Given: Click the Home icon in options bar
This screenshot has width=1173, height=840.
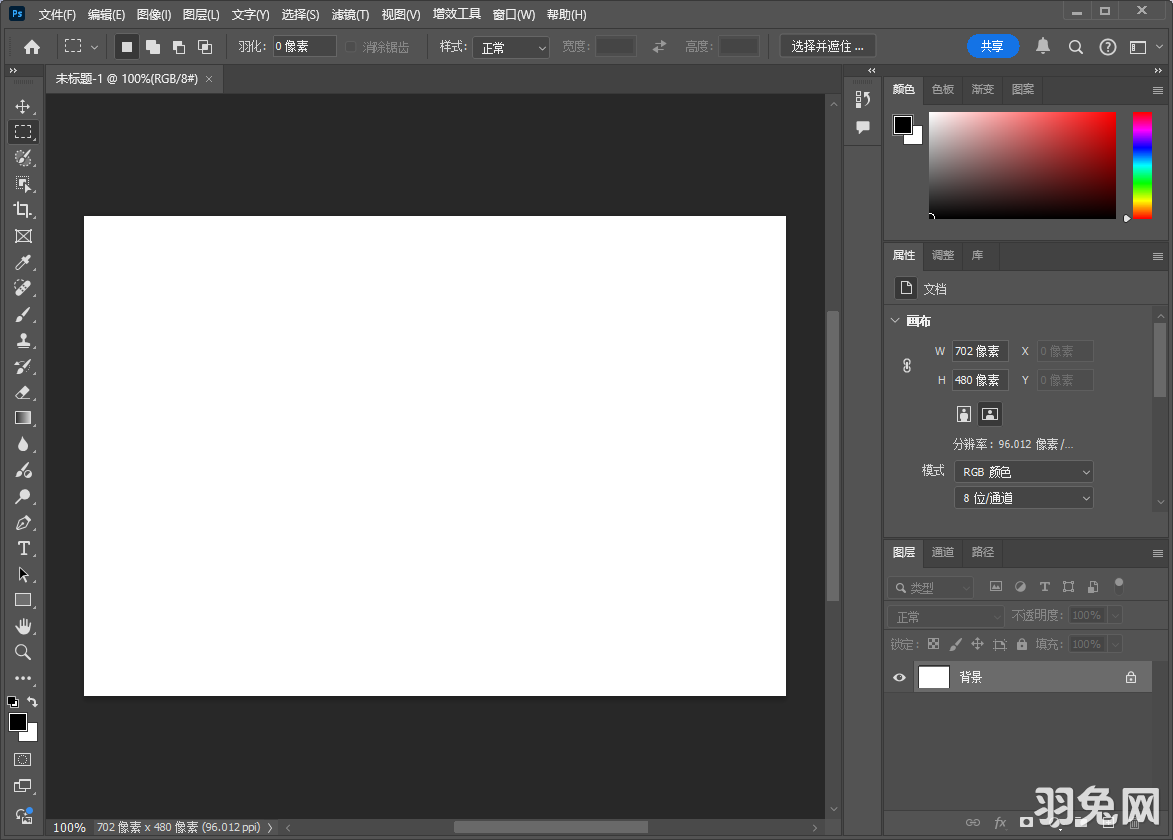Looking at the screenshot, I should point(31,47).
